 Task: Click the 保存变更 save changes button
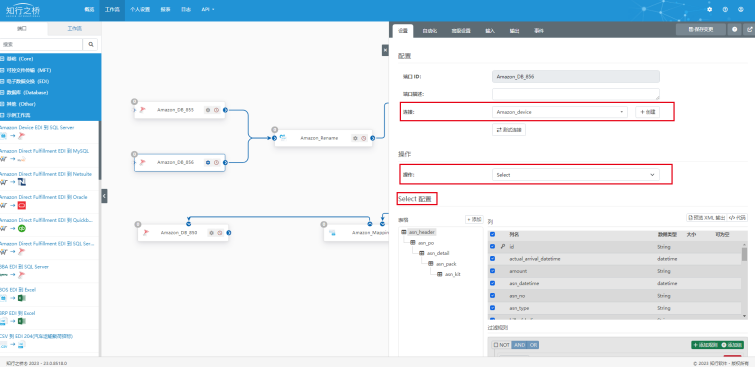click(701, 29)
